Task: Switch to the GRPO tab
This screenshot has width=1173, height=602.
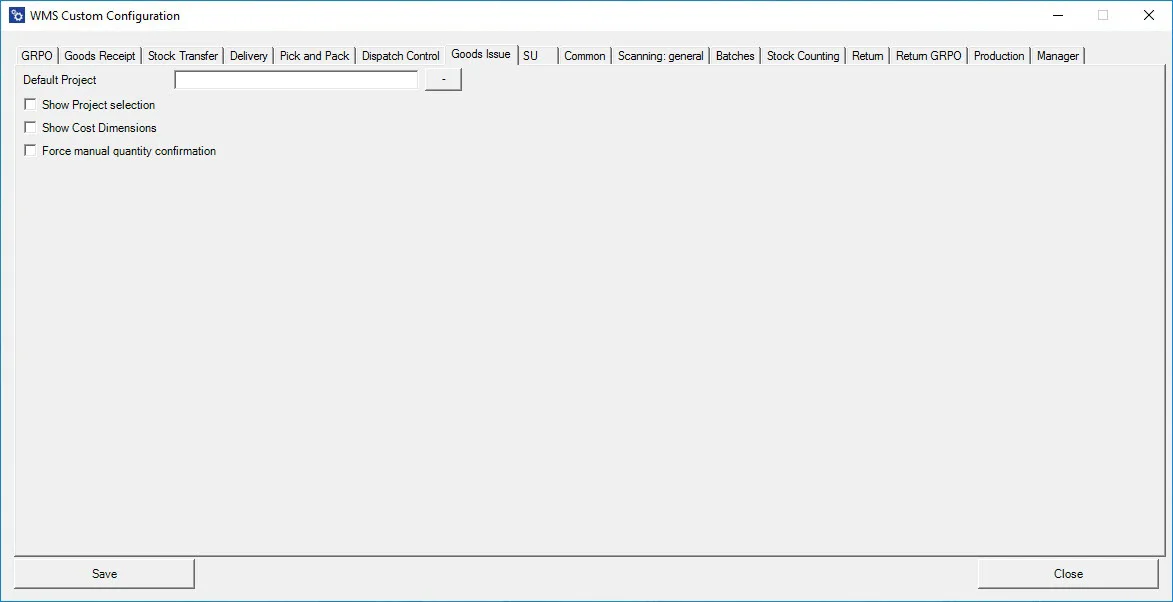Action: click(x=37, y=56)
